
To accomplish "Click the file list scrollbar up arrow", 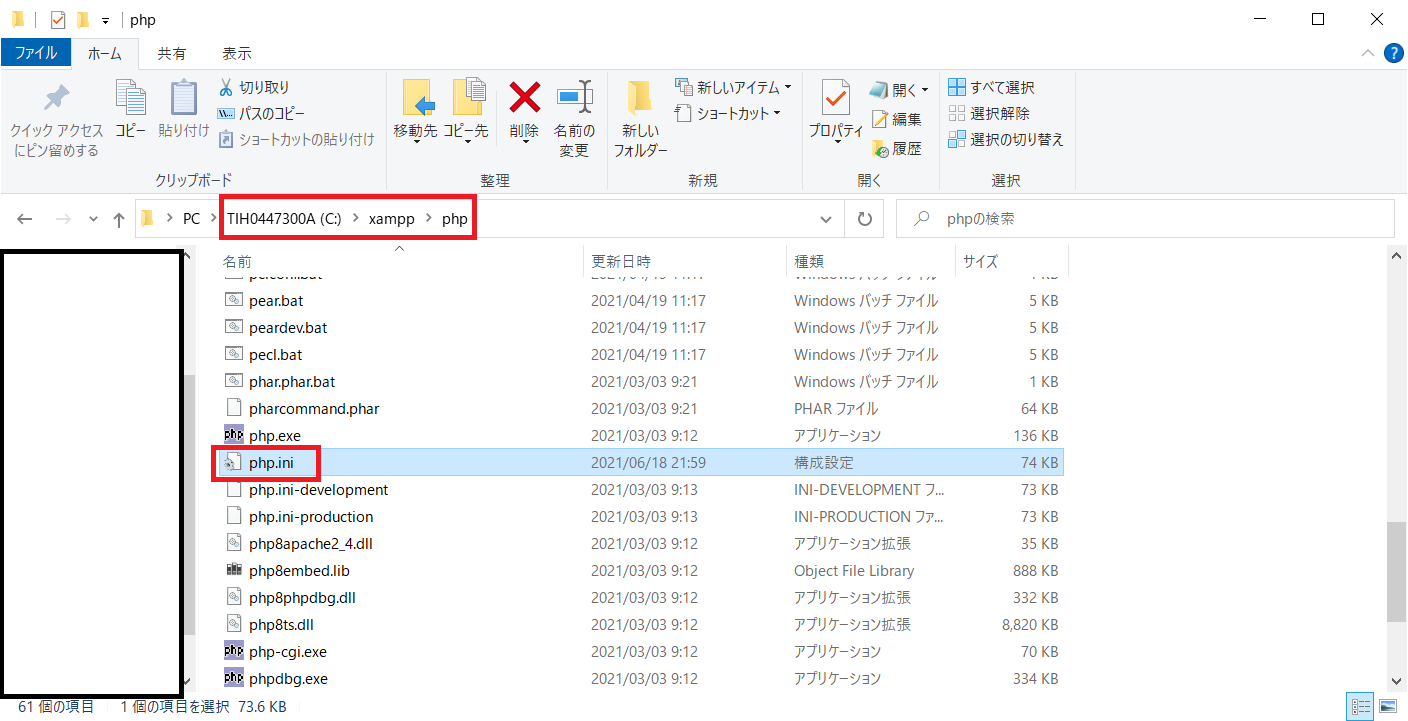I will [1396, 257].
